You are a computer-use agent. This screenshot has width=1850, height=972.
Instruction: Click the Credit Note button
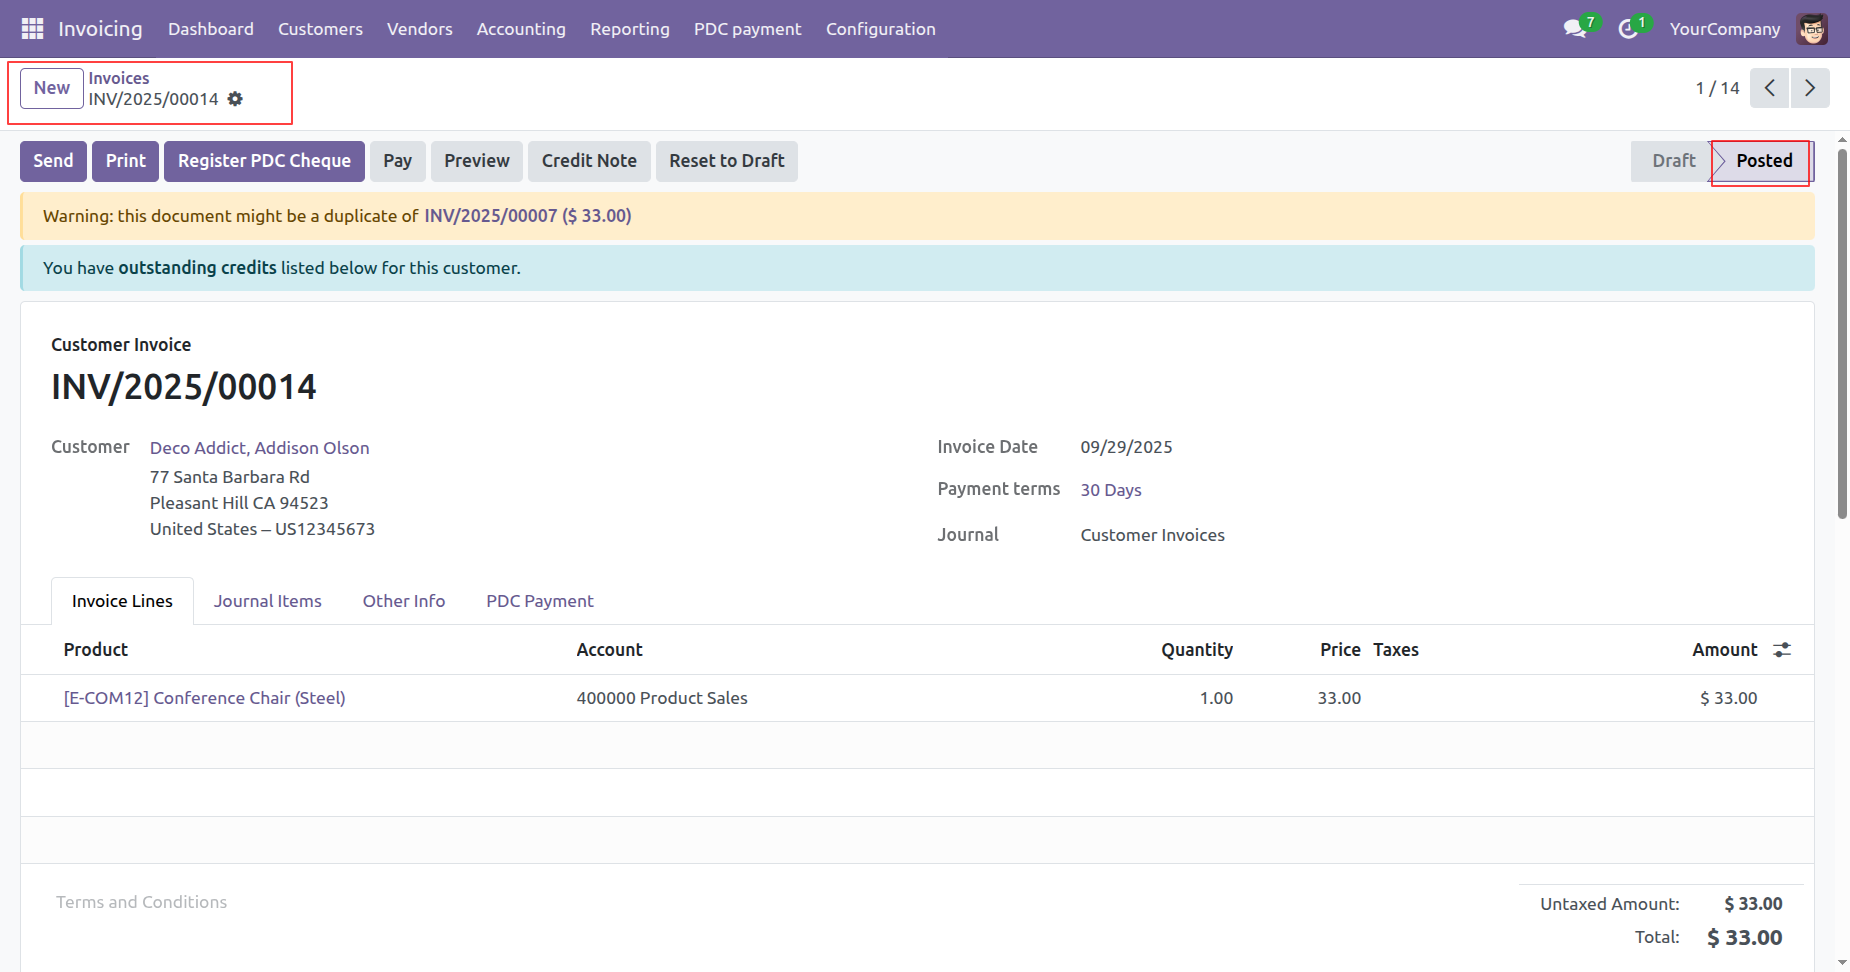589,161
